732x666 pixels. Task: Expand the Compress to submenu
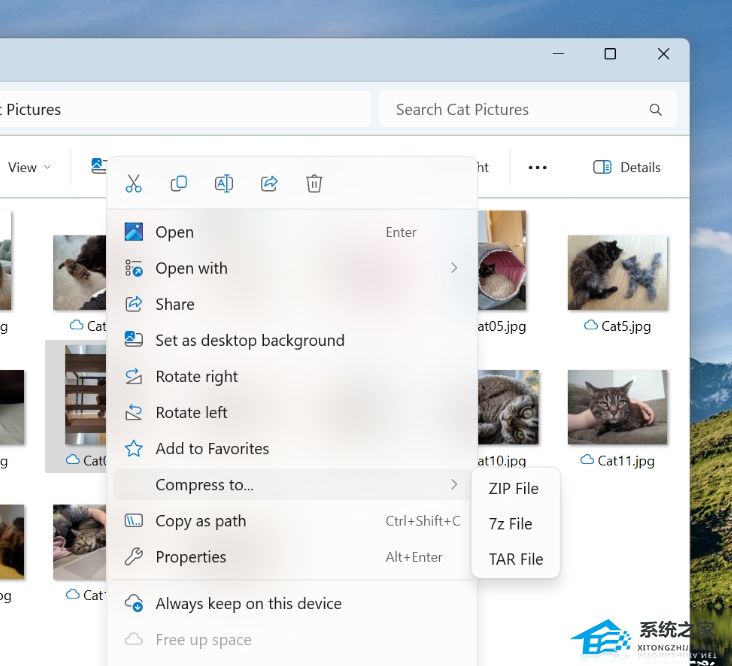point(290,485)
